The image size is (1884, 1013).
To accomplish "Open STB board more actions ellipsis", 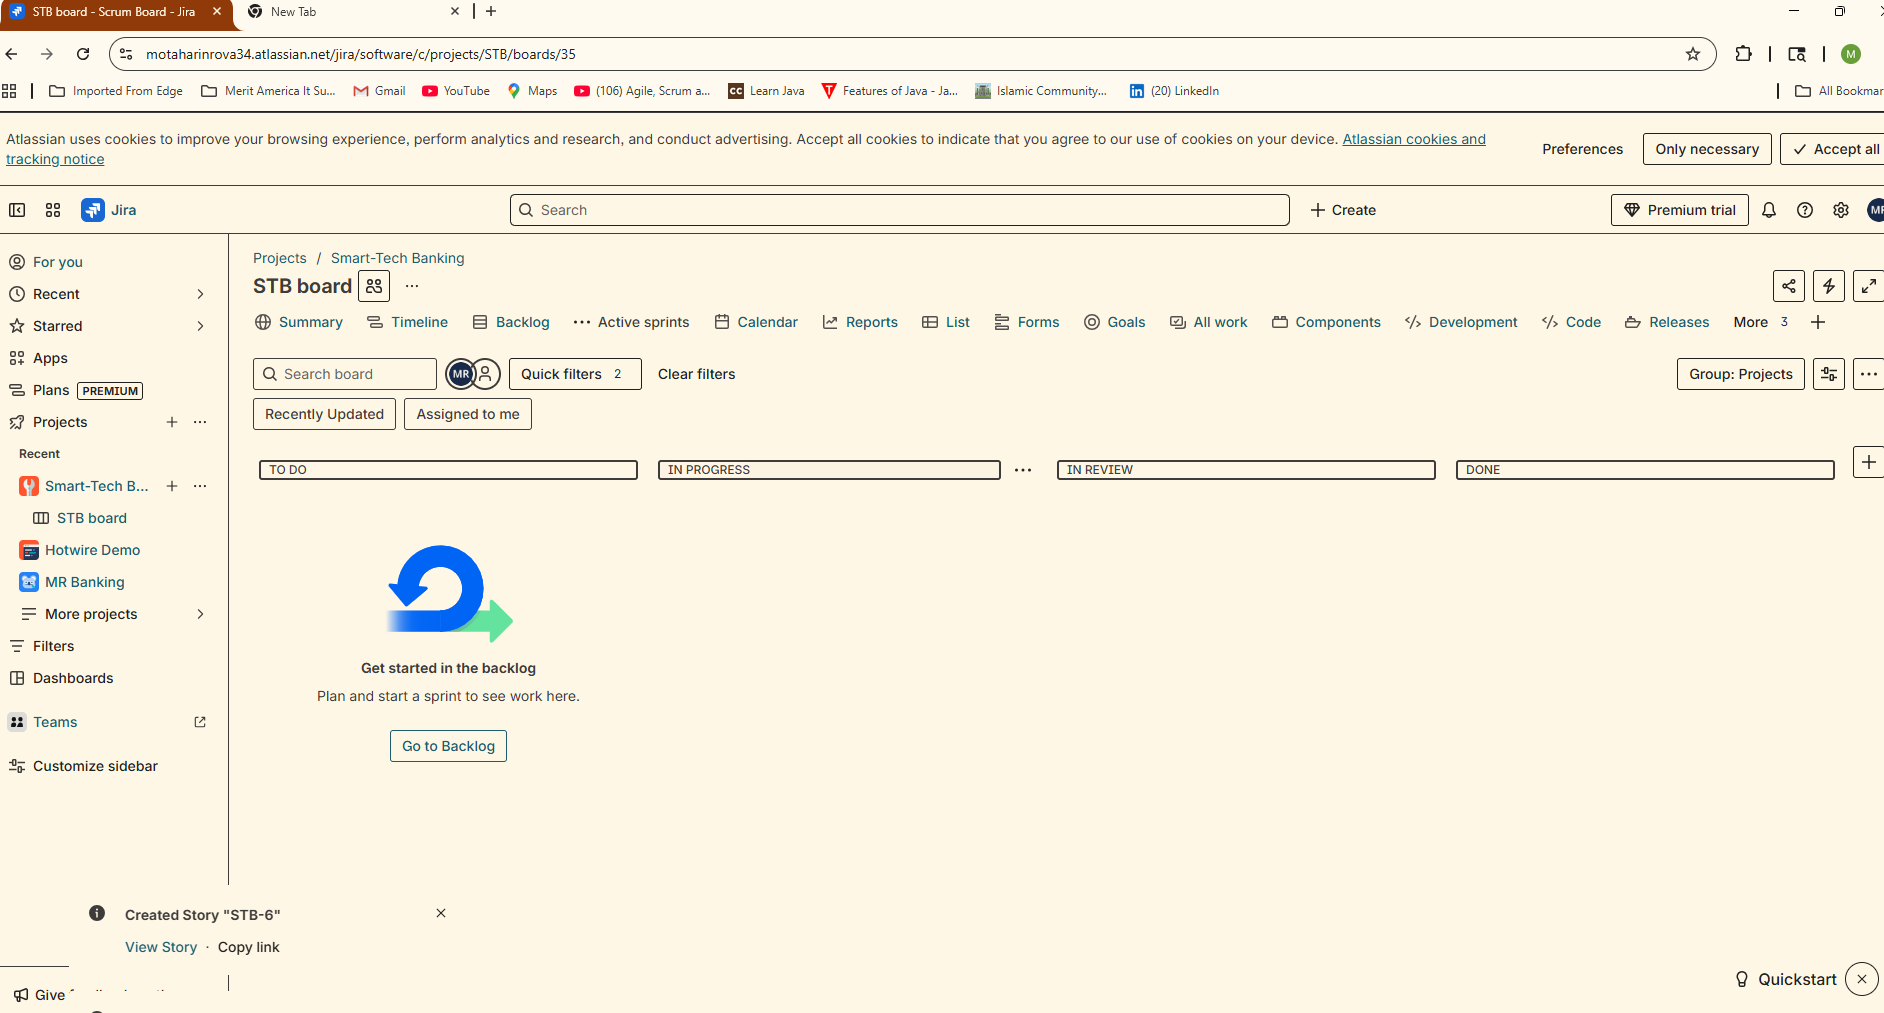I will pyautogui.click(x=412, y=286).
